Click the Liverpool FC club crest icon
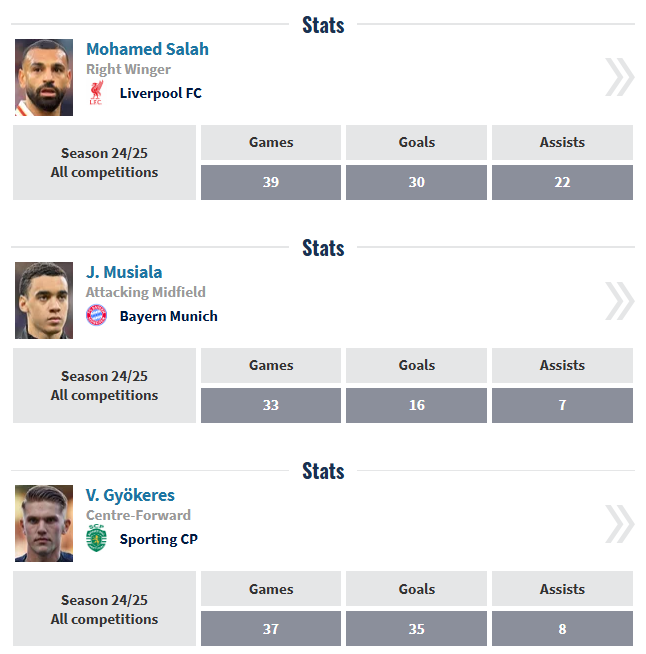Image resolution: width=646 pixels, height=654 pixels. tap(96, 94)
